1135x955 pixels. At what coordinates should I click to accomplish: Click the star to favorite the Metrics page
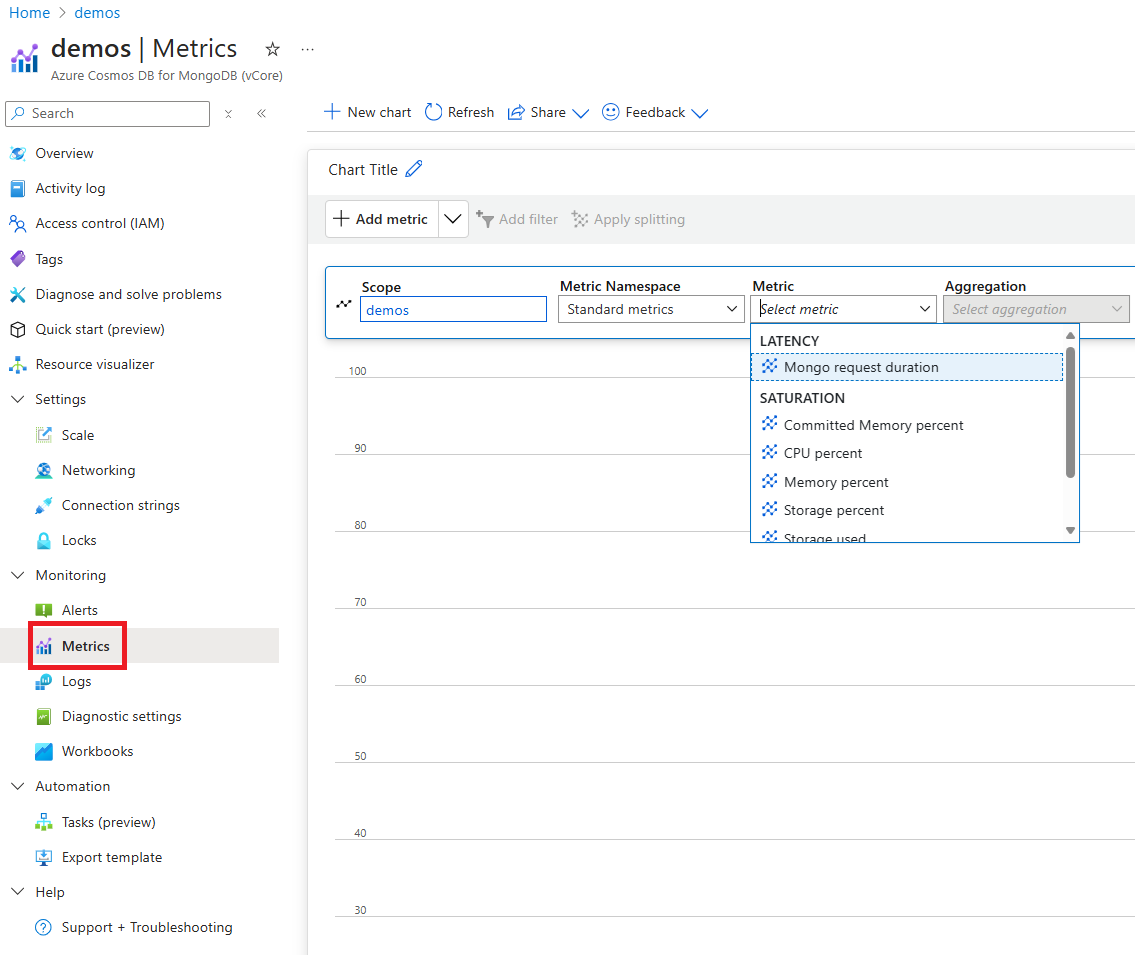[271, 48]
